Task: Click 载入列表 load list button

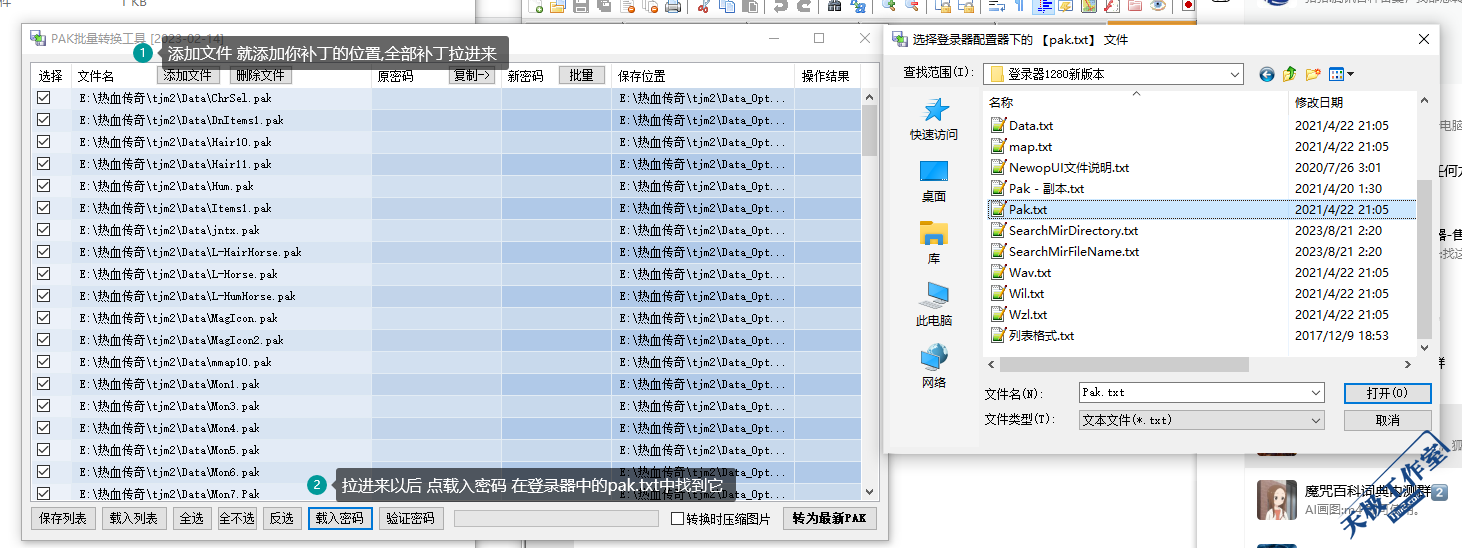Action: pyautogui.click(x=134, y=518)
